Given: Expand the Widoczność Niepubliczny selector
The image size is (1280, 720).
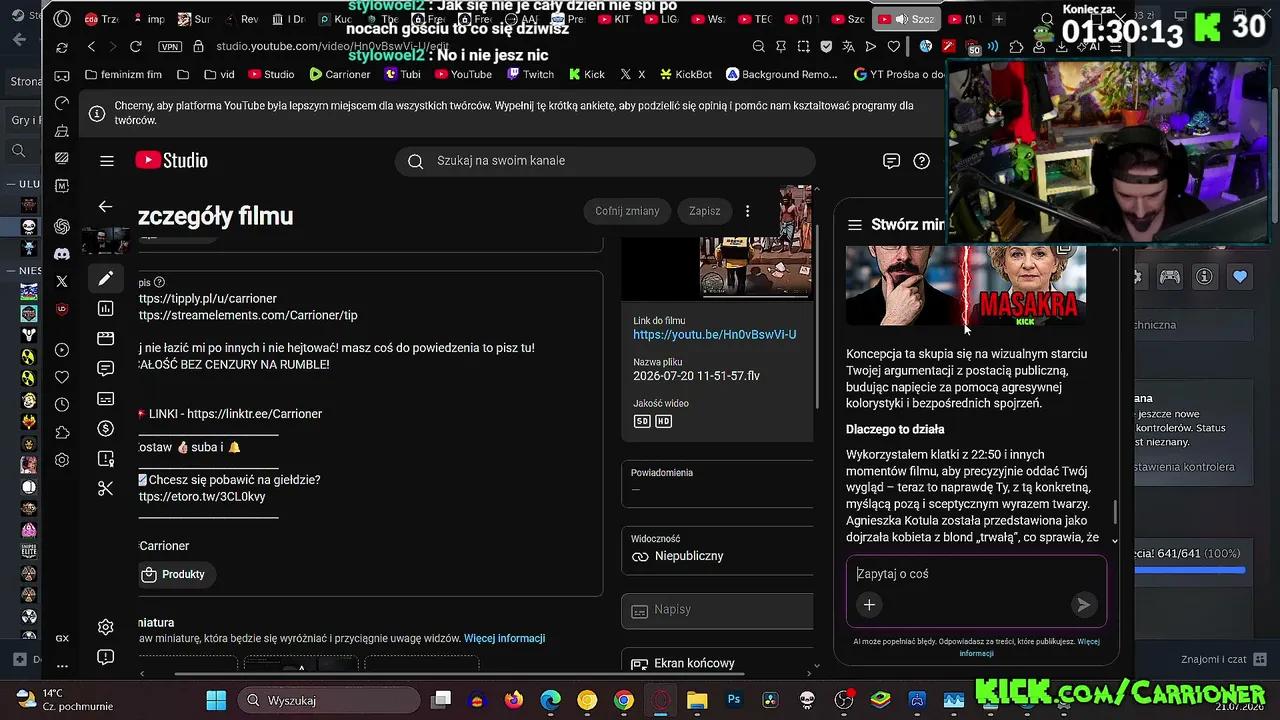Looking at the screenshot, I should pos(718,549).
